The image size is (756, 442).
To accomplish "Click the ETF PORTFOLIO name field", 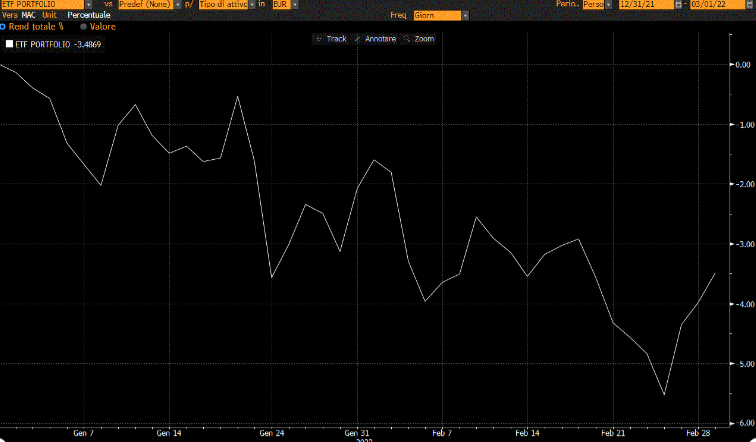I will 40,5.
